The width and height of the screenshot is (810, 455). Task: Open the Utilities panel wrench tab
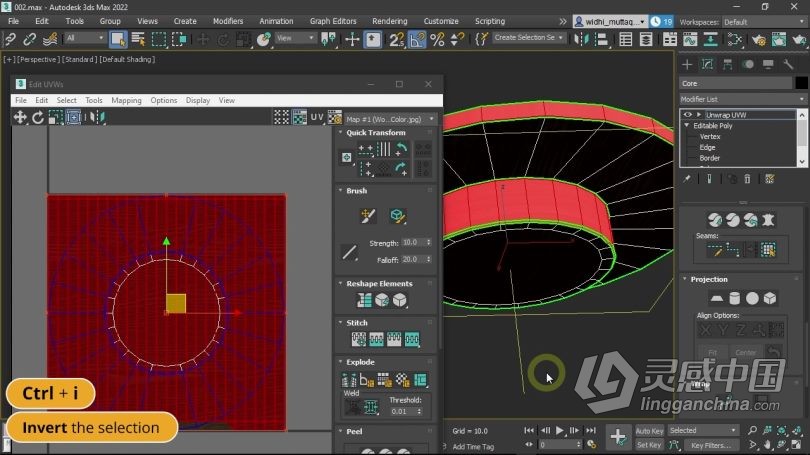[788, 64]
